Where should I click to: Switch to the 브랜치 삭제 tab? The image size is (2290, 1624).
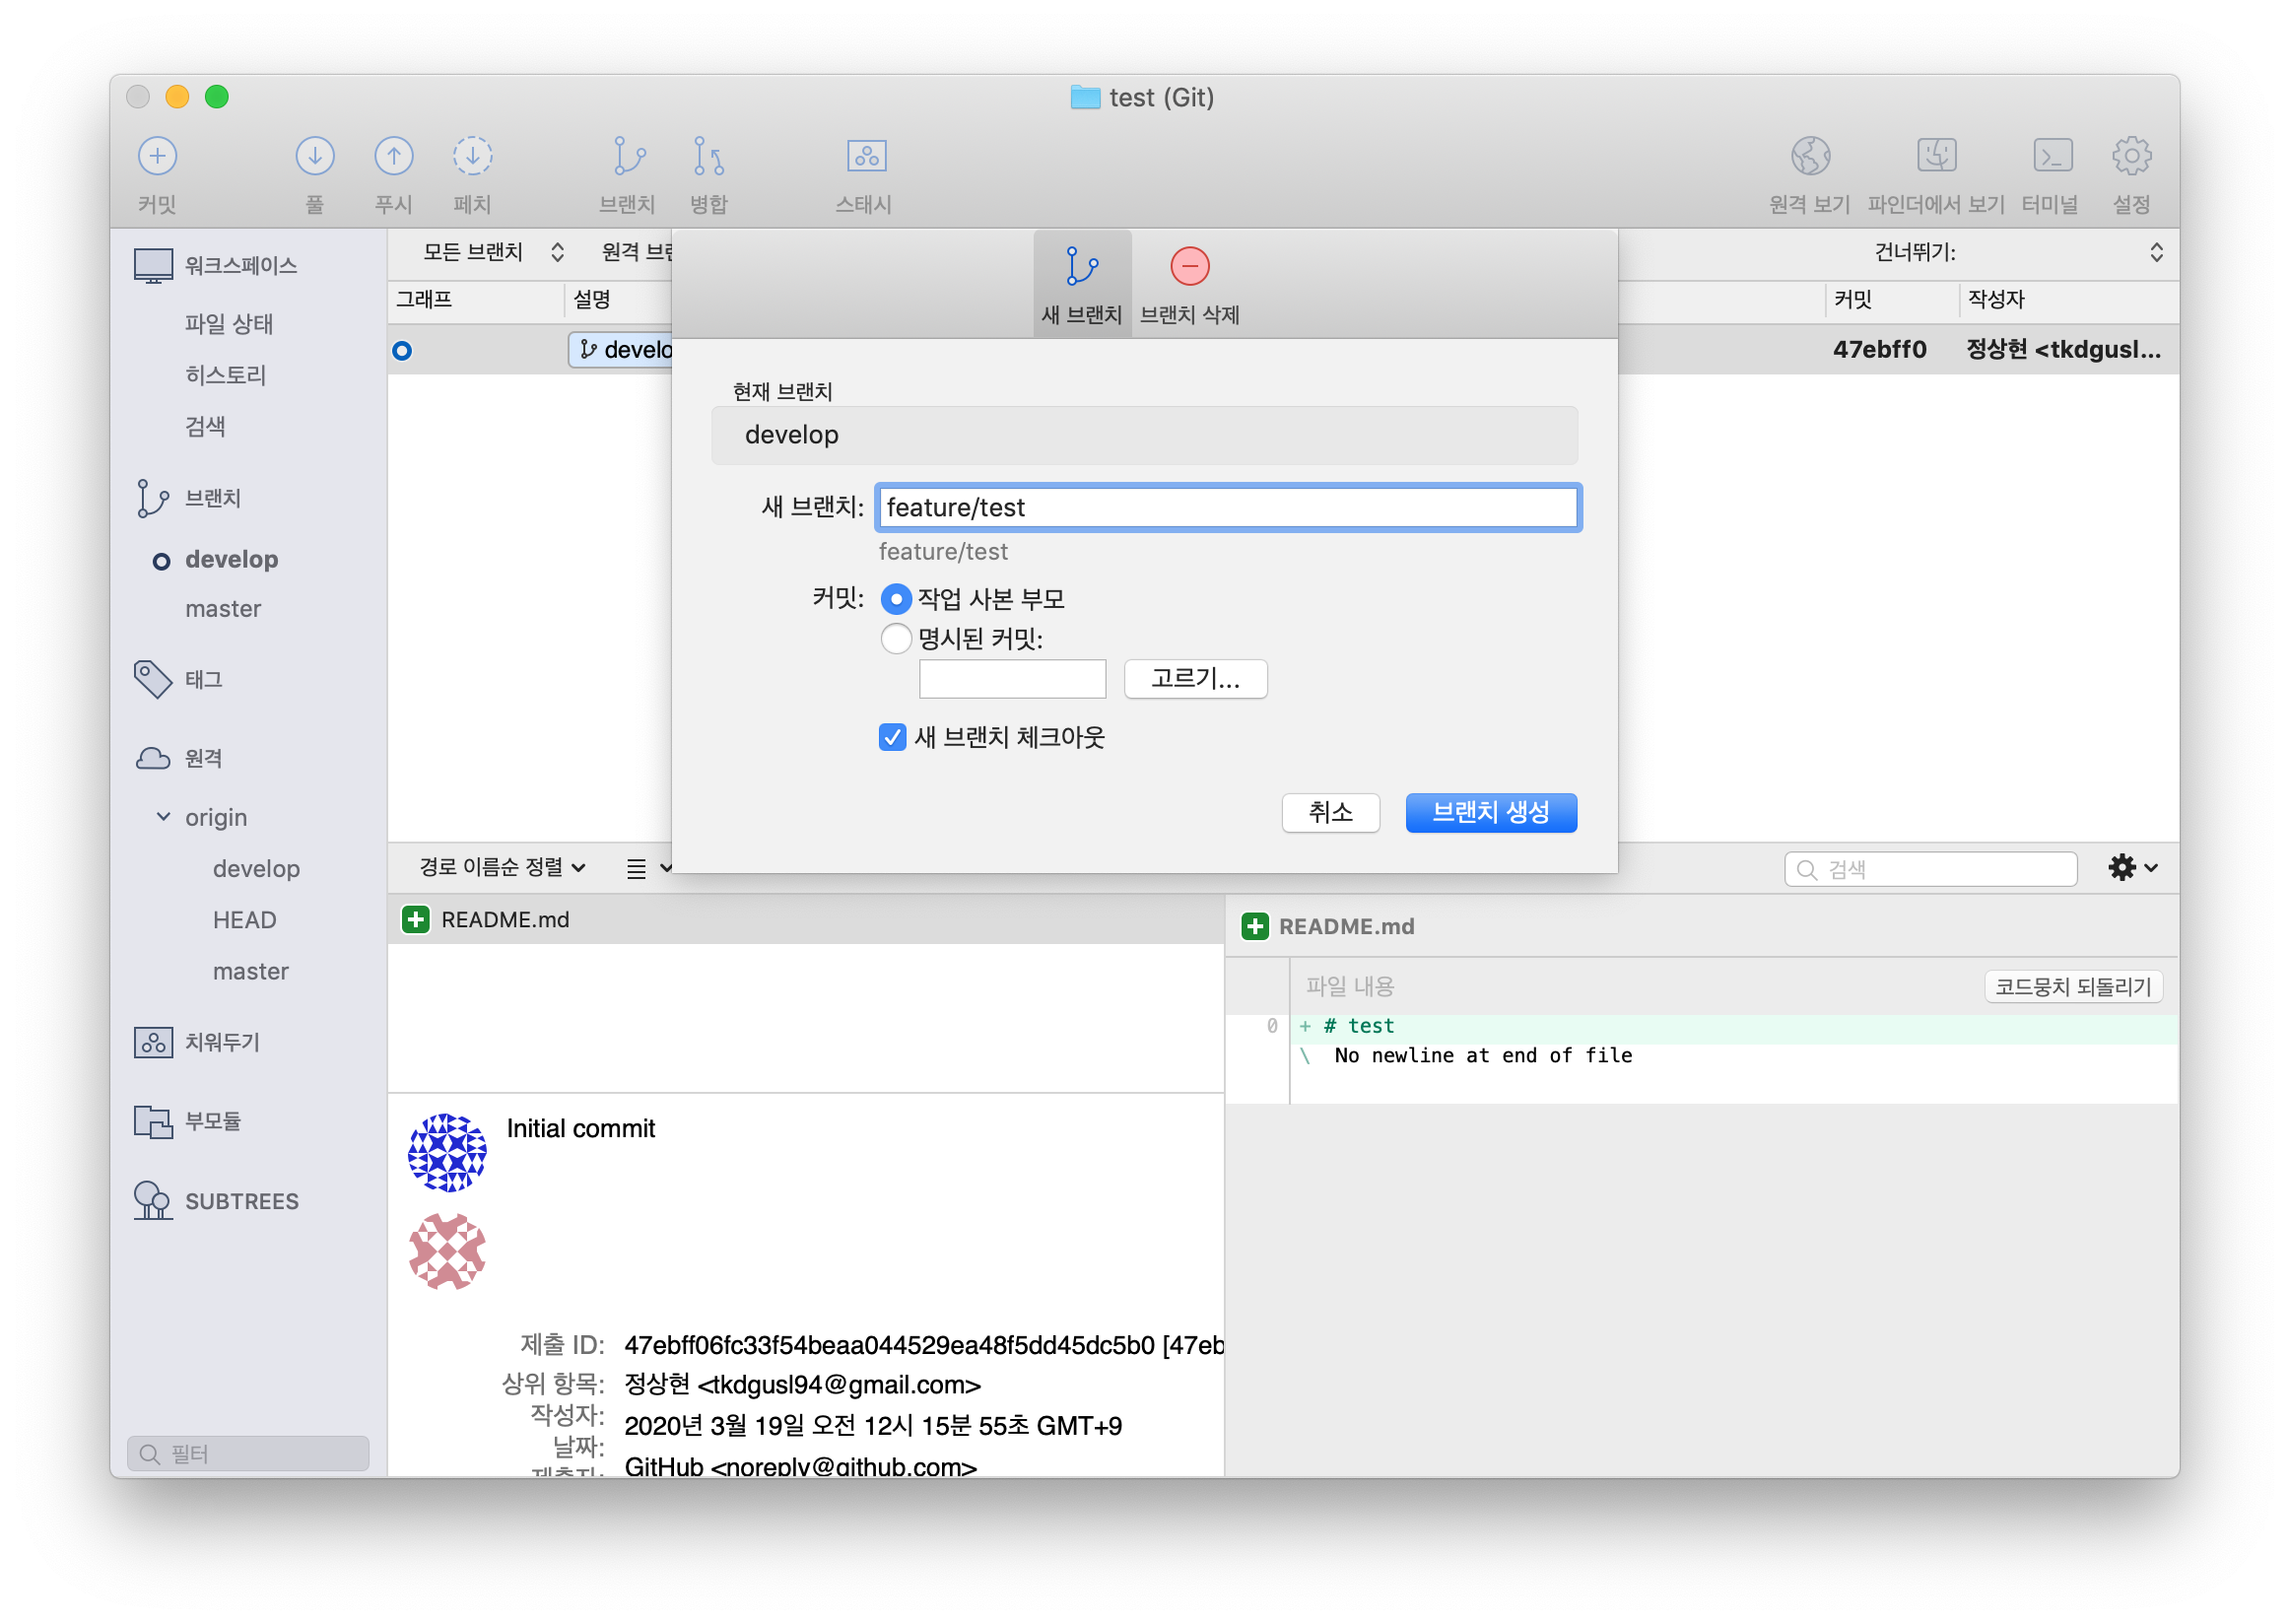point(1189,284)
